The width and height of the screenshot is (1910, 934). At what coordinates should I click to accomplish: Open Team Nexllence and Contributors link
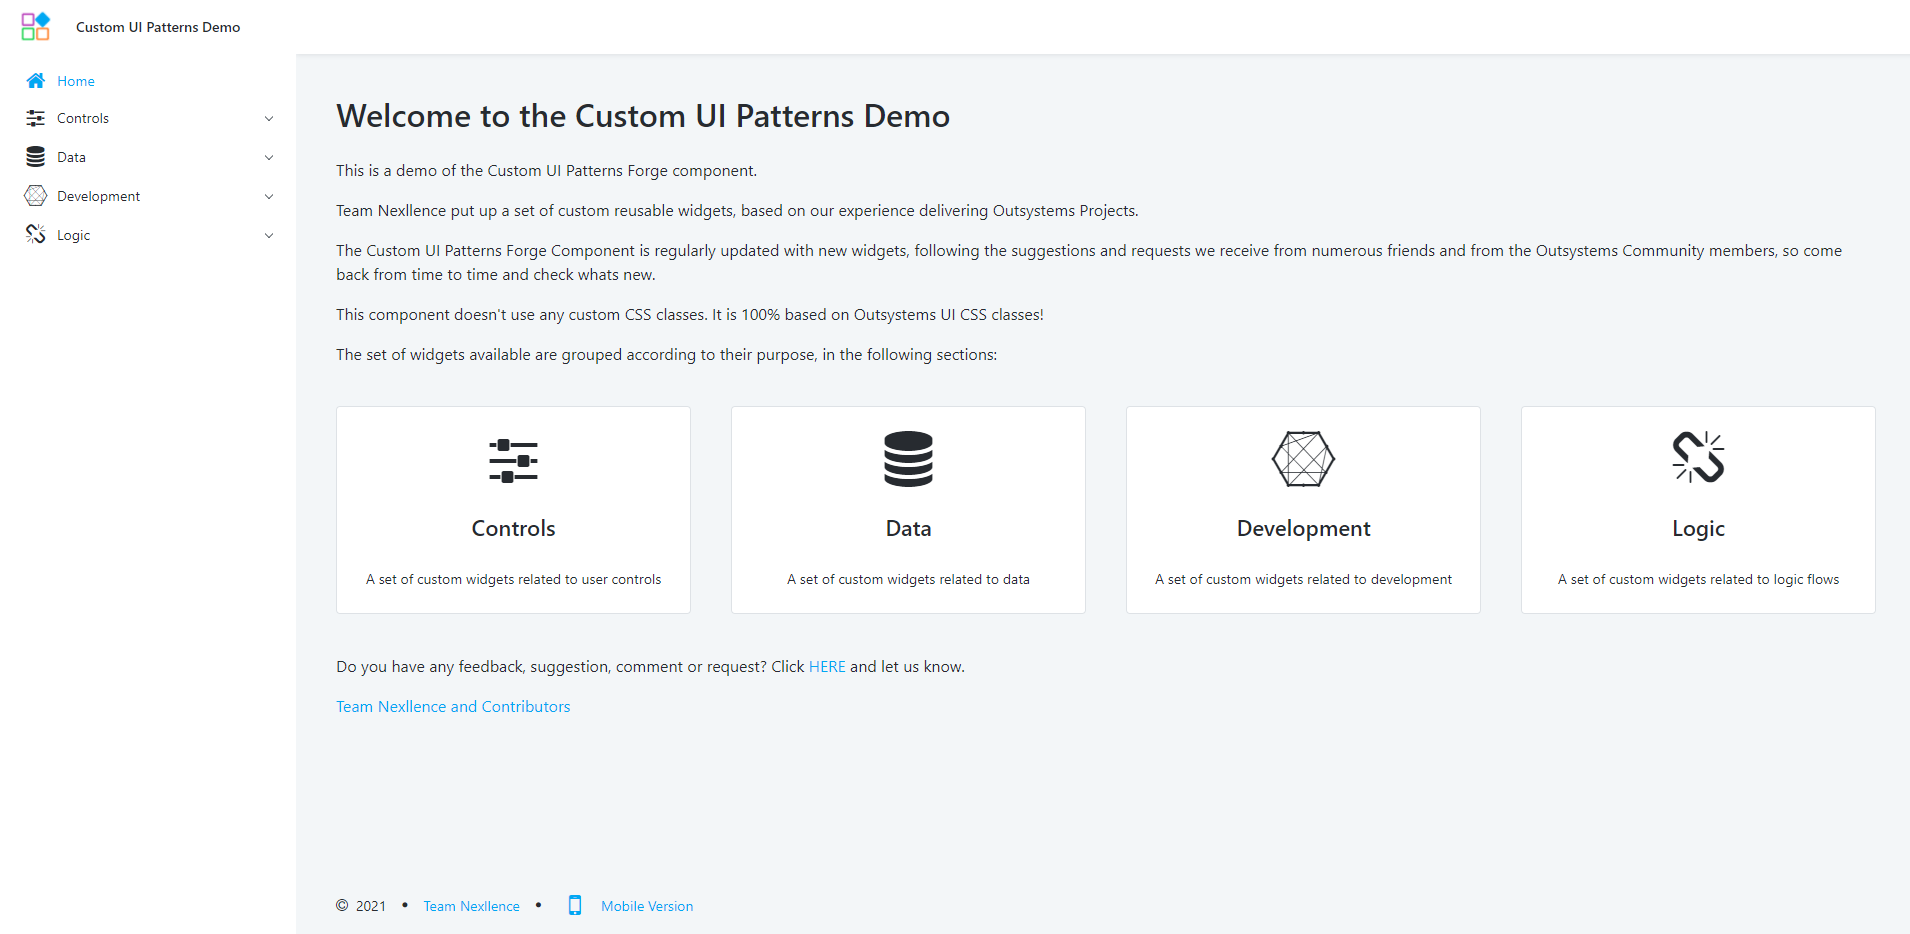click(452, 706)
